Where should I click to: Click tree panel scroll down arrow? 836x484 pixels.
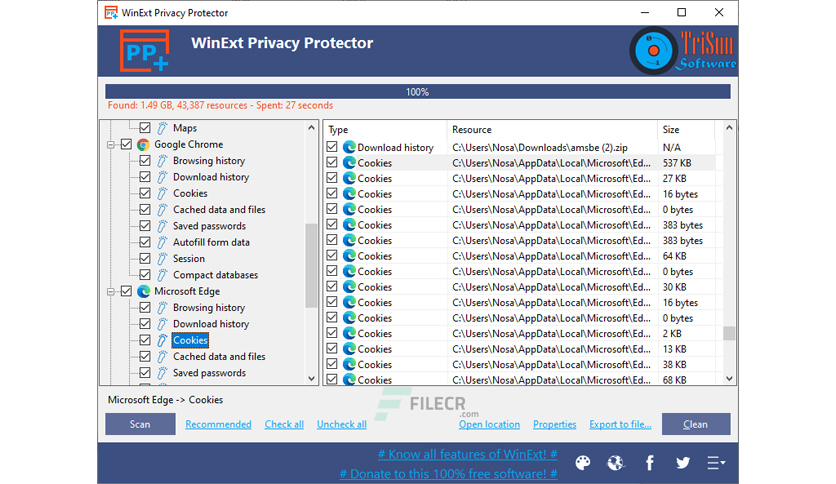pyautogui.click(x=311, y=378)
